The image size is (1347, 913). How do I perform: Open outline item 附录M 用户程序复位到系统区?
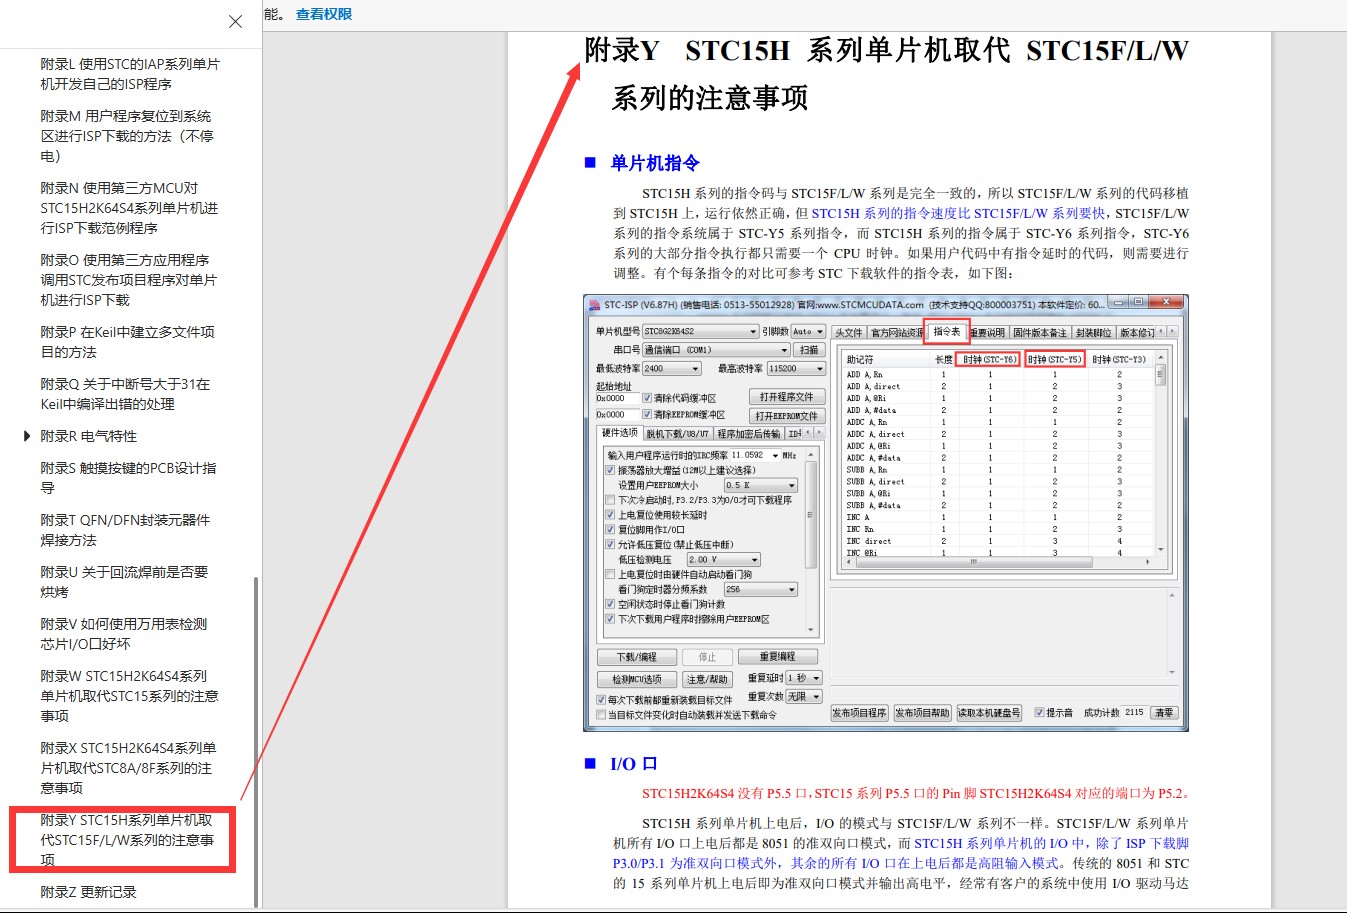pos(127,136)
